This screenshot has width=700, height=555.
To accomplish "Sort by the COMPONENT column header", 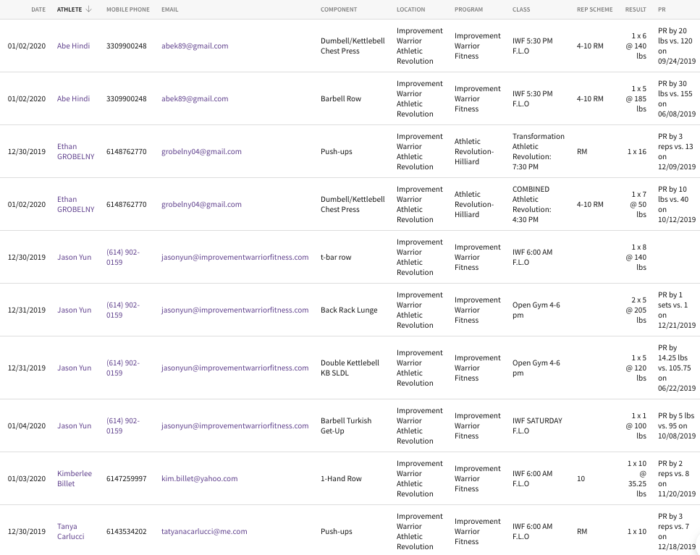I will pyautogui.click(x=339, y=9).
